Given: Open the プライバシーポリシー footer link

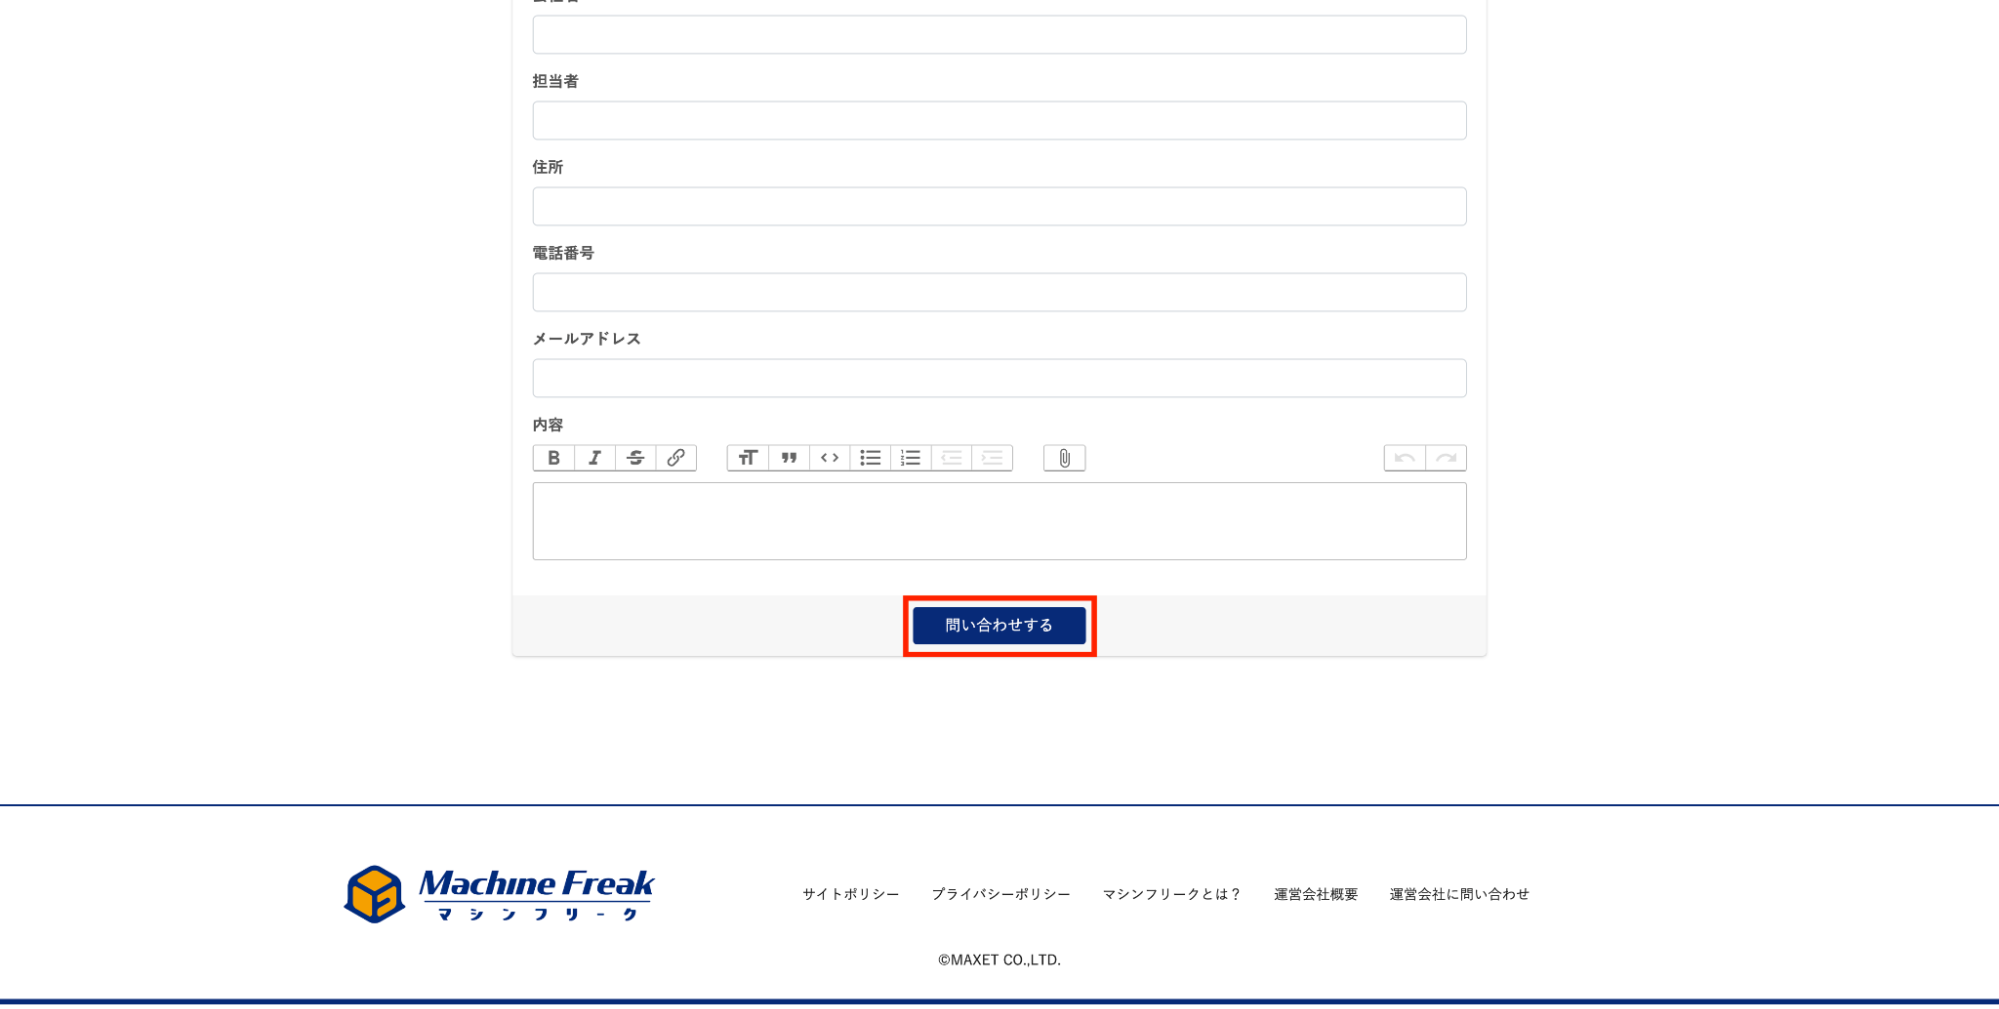Looking at the screenshot, I should click(x=1000, y=894).
